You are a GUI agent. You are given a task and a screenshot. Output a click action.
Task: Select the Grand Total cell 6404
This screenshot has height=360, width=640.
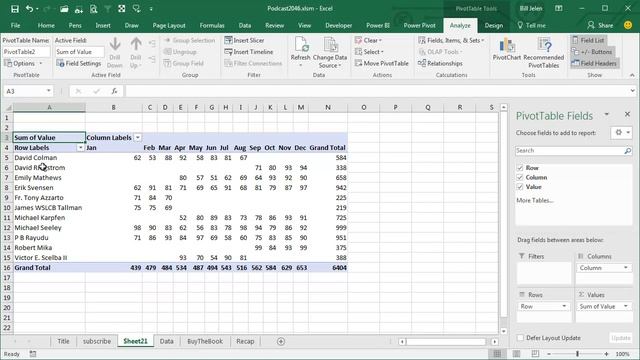click(x=328, y=268)
